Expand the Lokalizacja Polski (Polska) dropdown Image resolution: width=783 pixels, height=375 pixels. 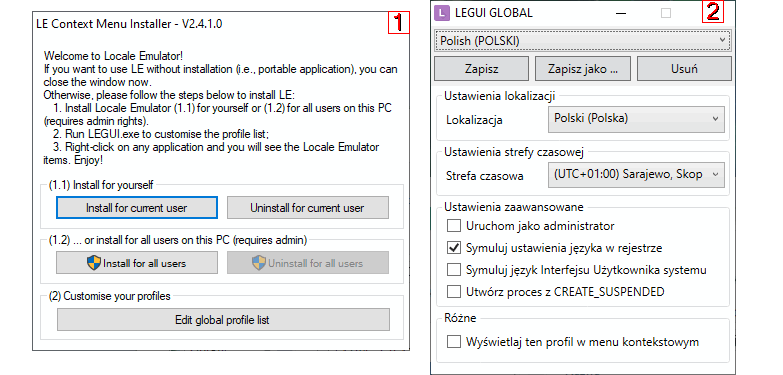pos(636,119)
